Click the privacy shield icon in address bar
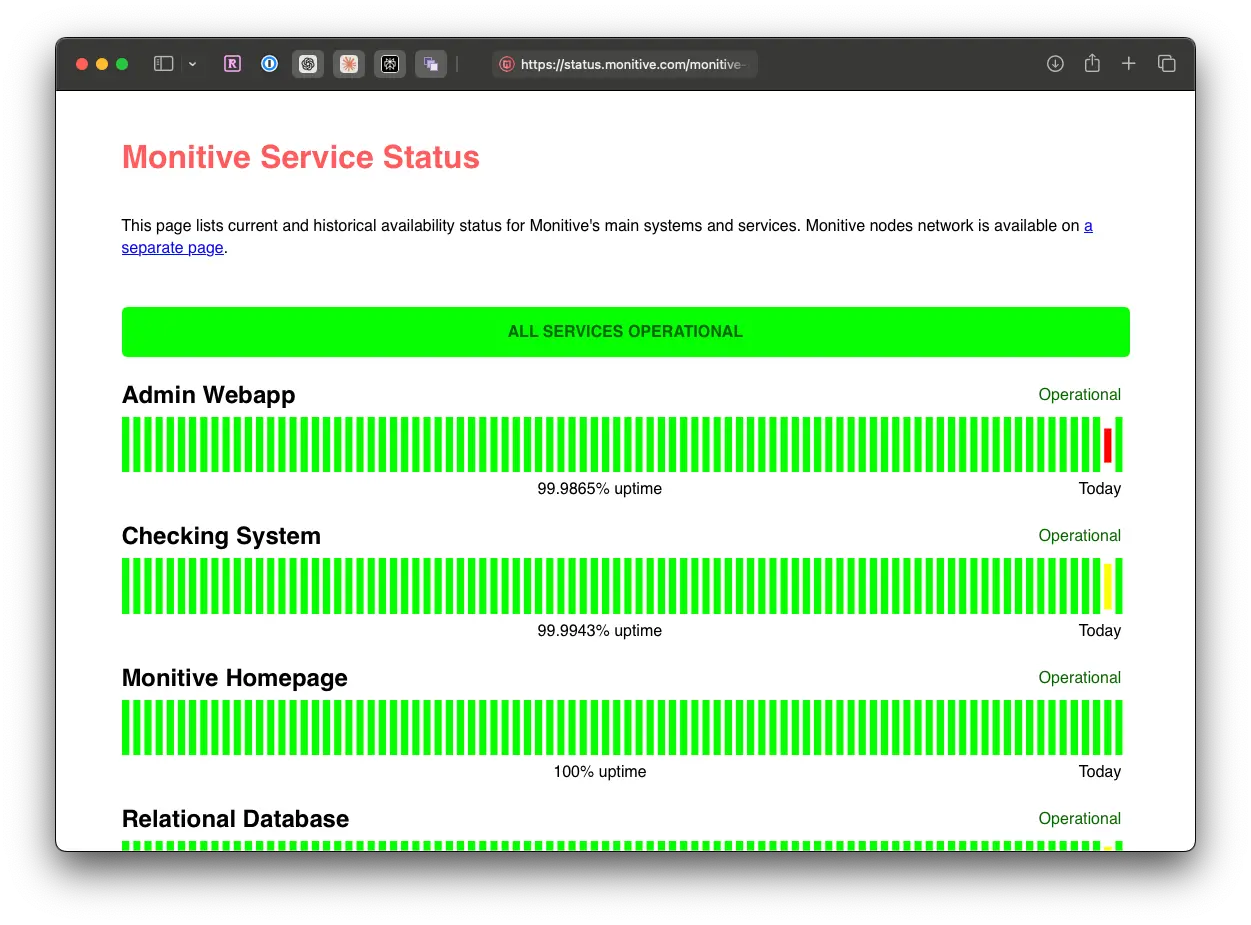 [x=508, y=63]
